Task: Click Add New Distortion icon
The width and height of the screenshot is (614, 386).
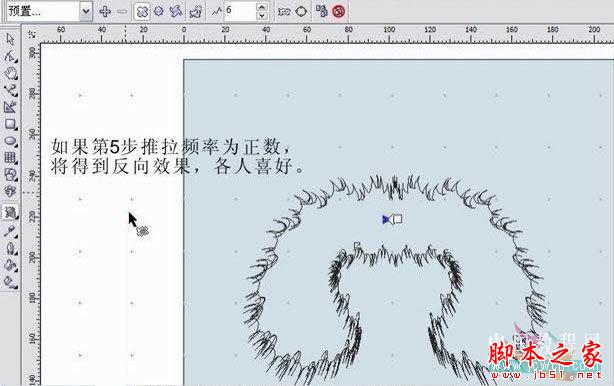Action: tap(195, 12)
